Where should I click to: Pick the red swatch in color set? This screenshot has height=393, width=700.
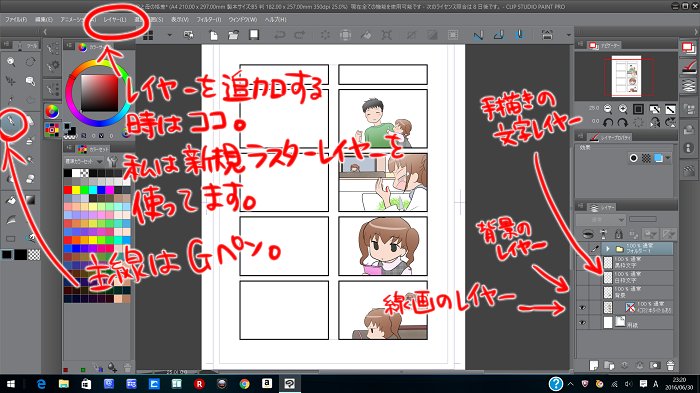tap(67, 190)
